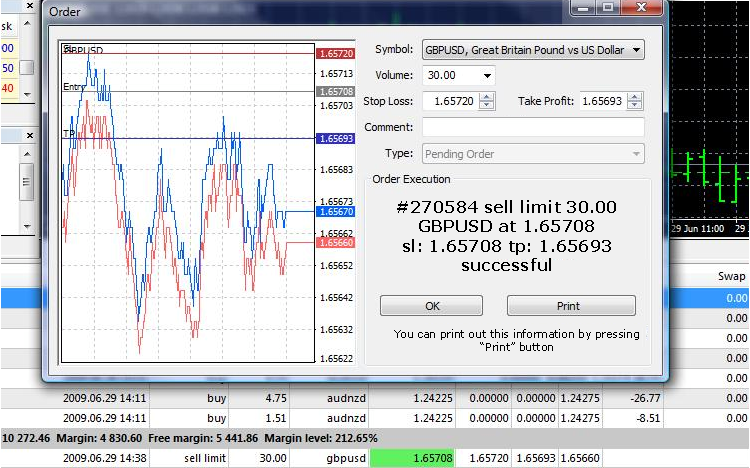Image resolution: width=750 pixels, height=468 pixels.
Task: Click the Take Profit value field 1.65693
Action: tap(603, 101)
